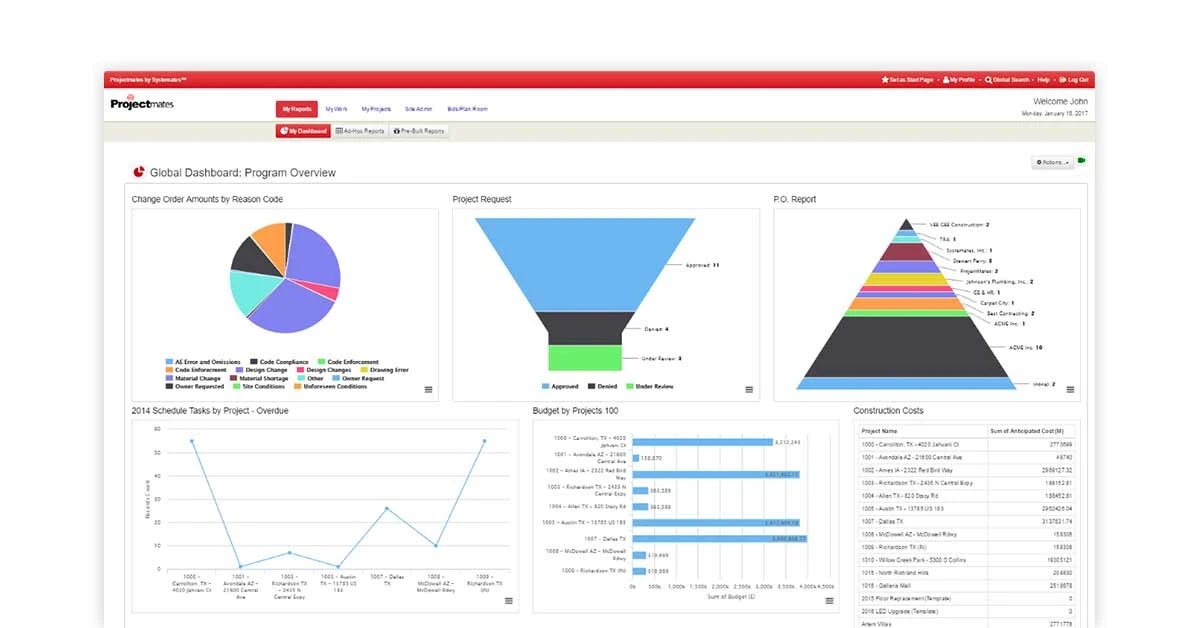Open the Global Search magnifier icon

point(988,79)
